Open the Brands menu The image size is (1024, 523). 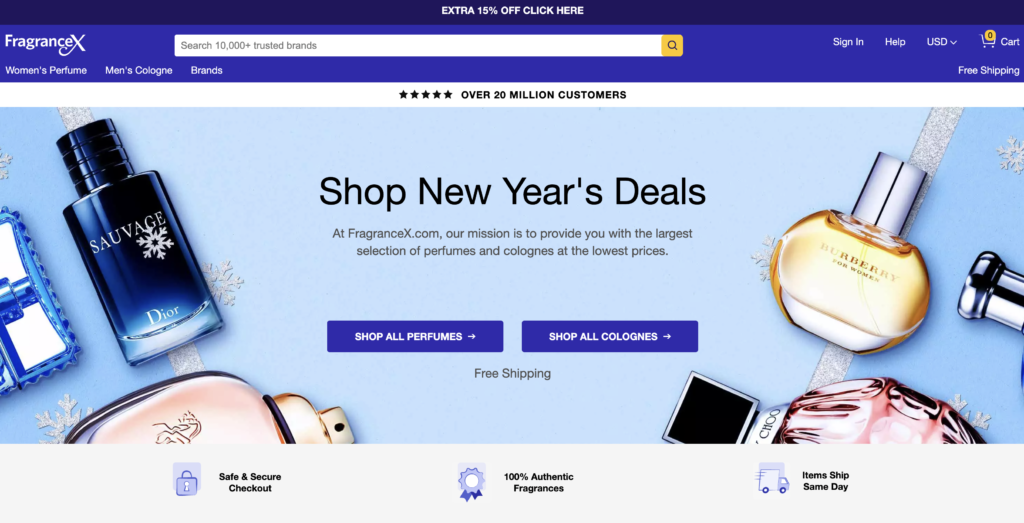click(206, 71)
